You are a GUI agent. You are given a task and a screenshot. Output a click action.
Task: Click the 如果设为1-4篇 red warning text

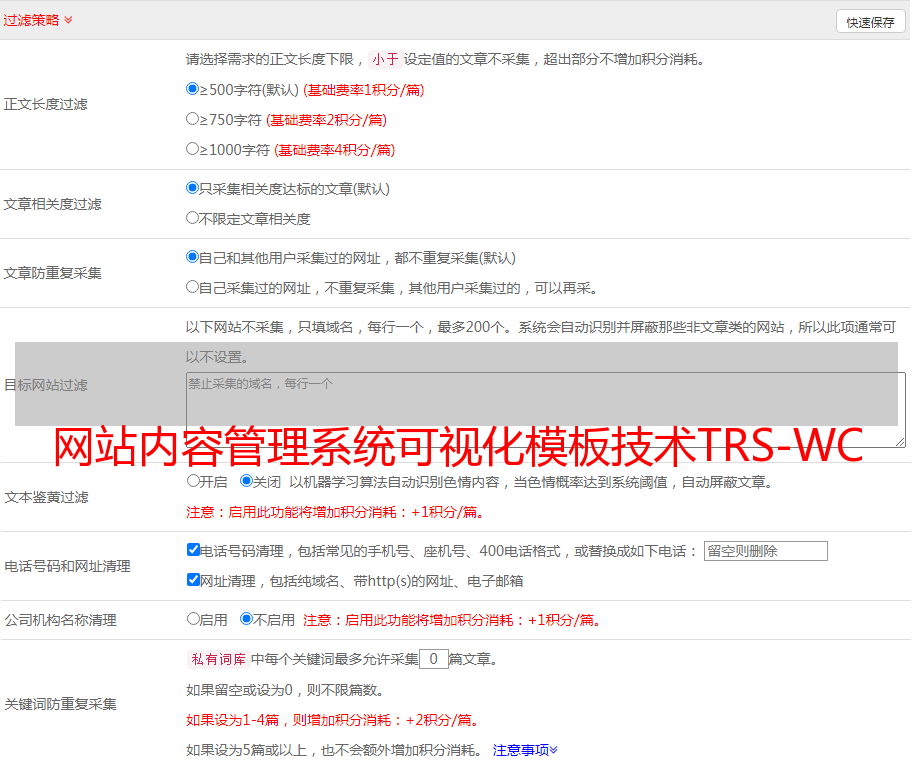coord(334,720)
